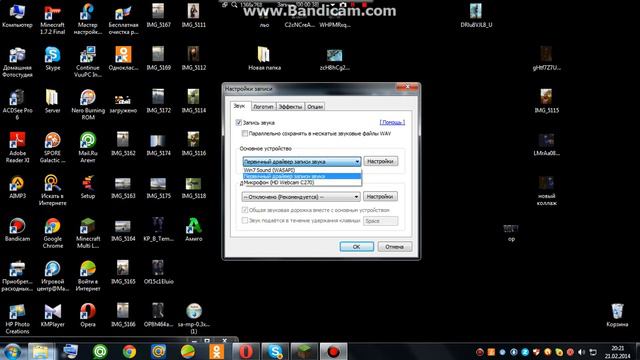Select the KMPlayer desktop shortcut
Viewport: 640px width, 360px height.
click(x=53, y=316)
